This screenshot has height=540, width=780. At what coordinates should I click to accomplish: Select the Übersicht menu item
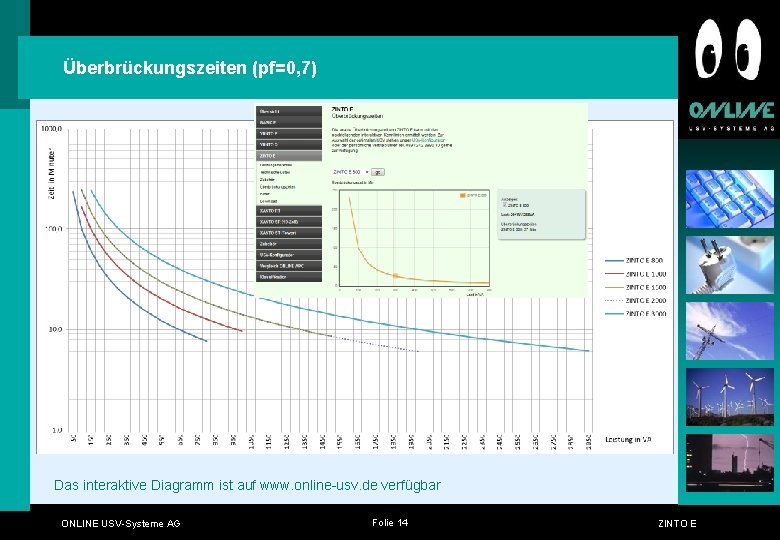289,111
